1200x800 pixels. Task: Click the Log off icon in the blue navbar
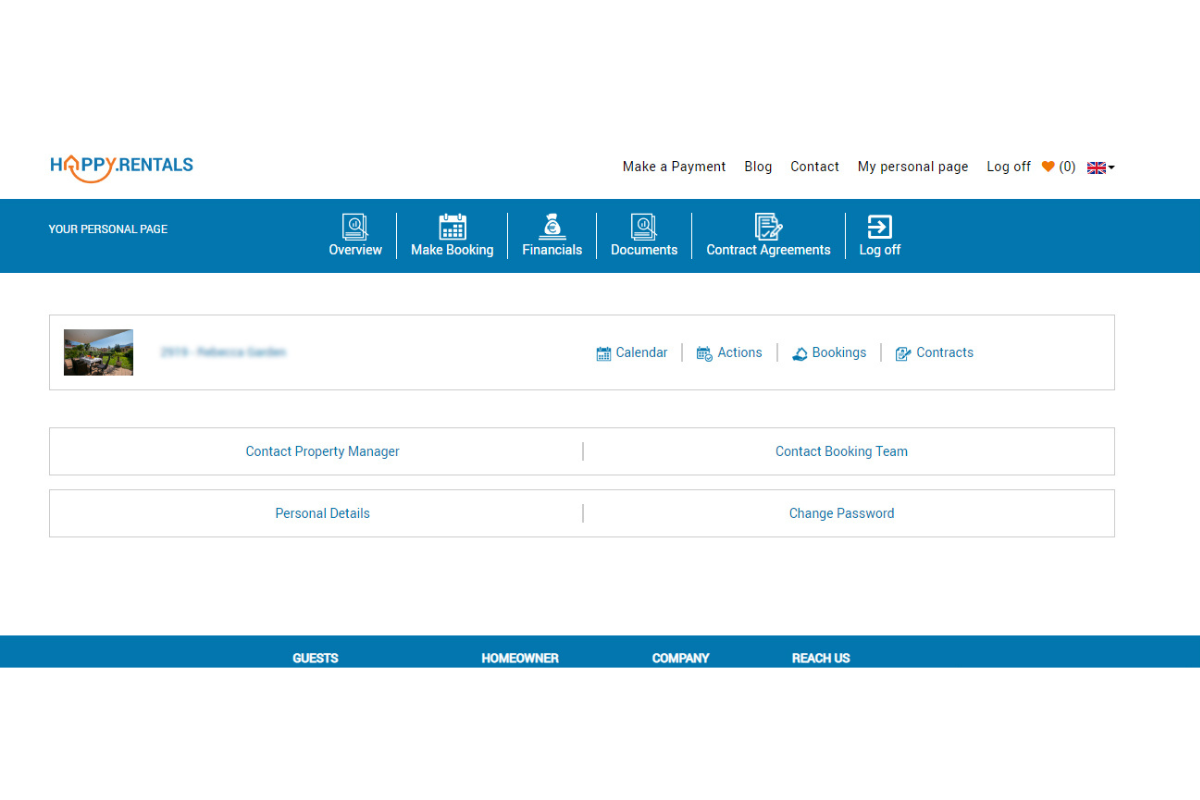click(x=879, y=226)
